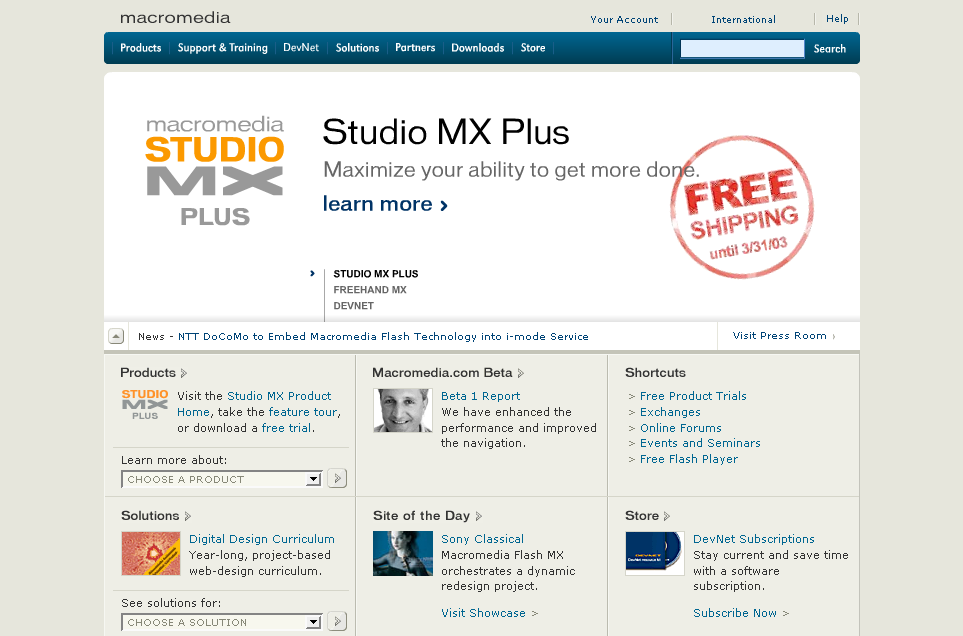Focus the search text field
963x636 pixels.
(743, 48)
